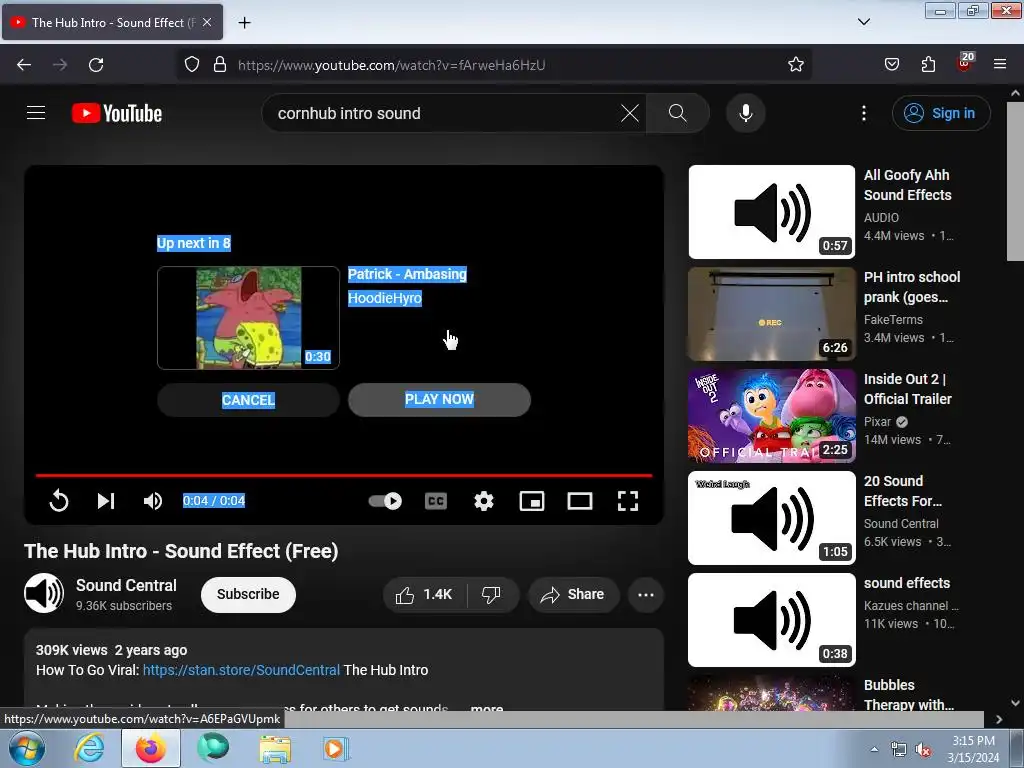Viewport: 1024px width, 768px height.
Task: Go back in browser history
Action: tap(24, 65)
